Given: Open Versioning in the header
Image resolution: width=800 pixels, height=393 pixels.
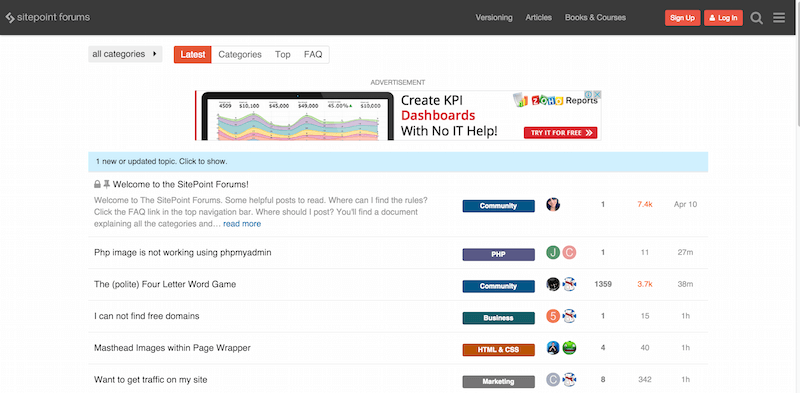Looking at the screenshot, I should click(494, 17).
